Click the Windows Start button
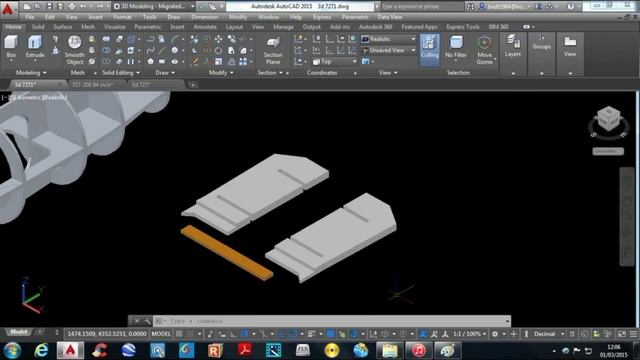Screen dimensions: 640x360 coord(12,350)
